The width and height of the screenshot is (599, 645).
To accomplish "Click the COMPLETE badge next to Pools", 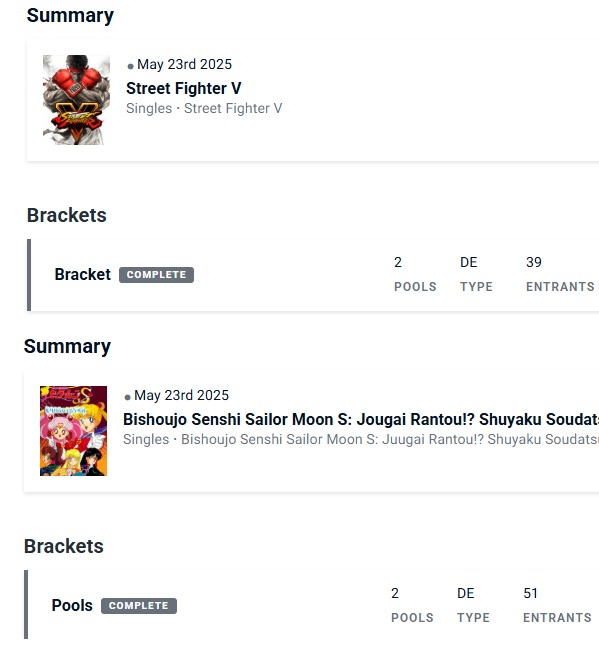I will (139, 606).
